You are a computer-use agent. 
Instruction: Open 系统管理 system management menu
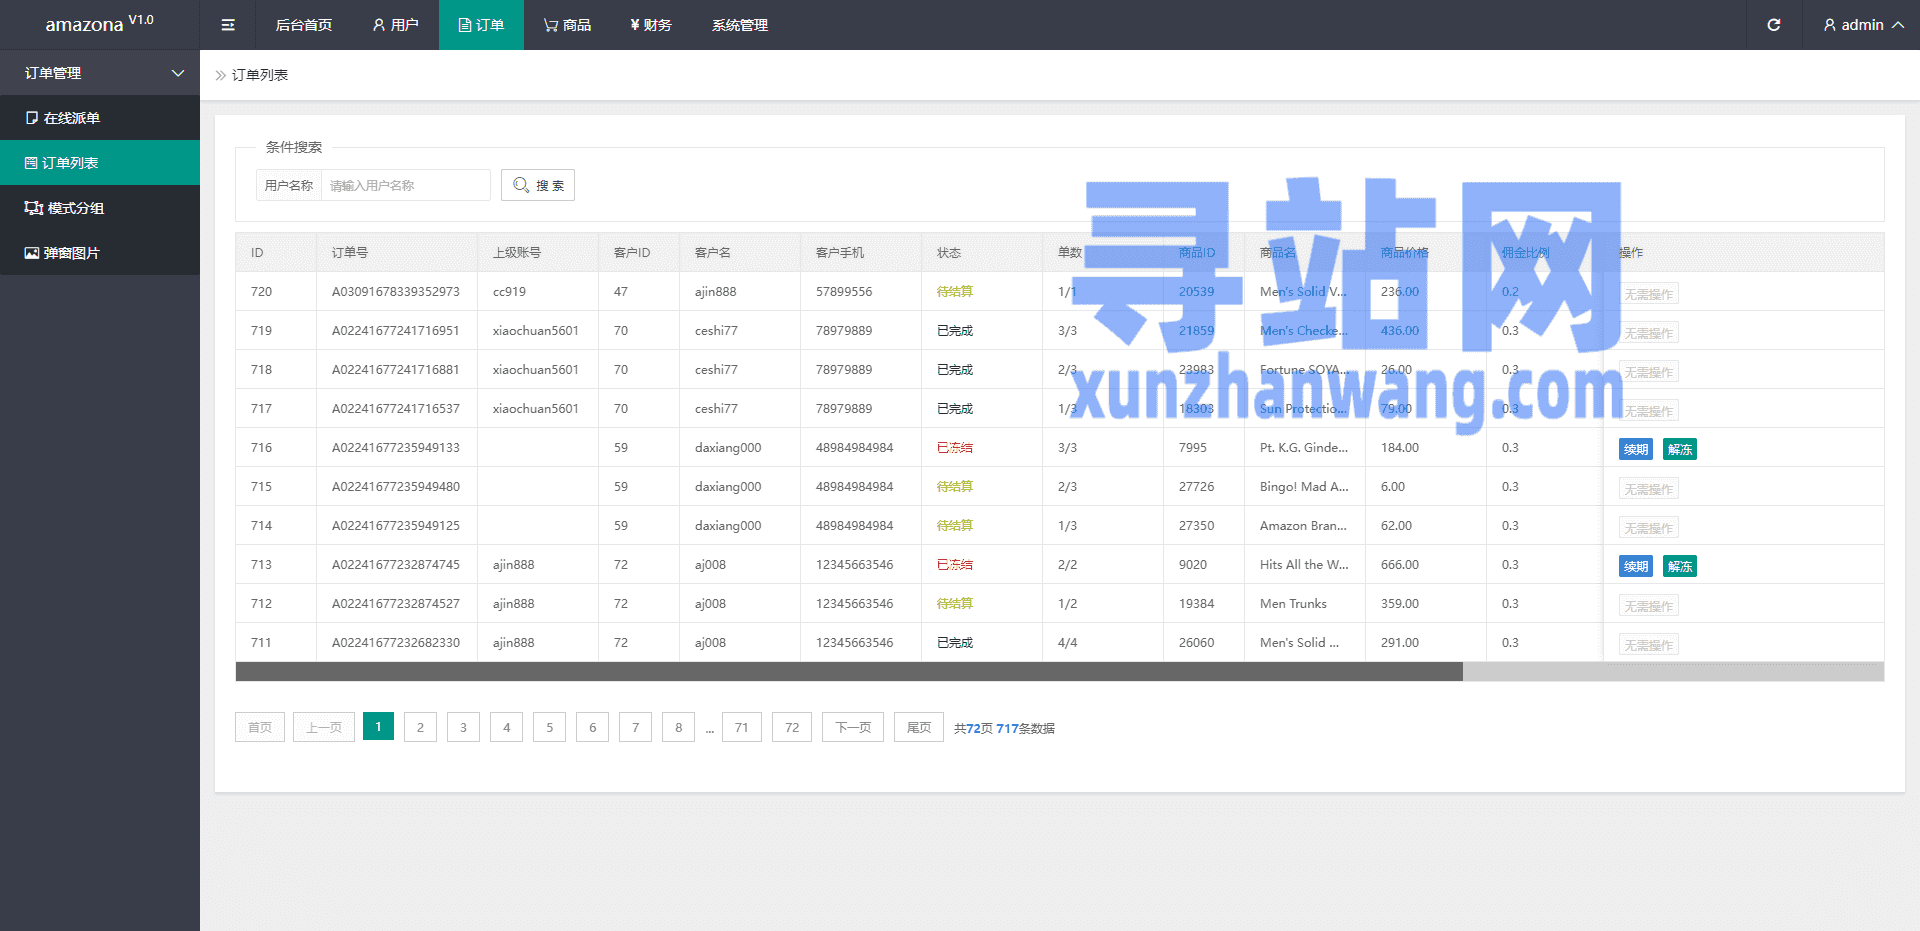[x=739, y=25]
